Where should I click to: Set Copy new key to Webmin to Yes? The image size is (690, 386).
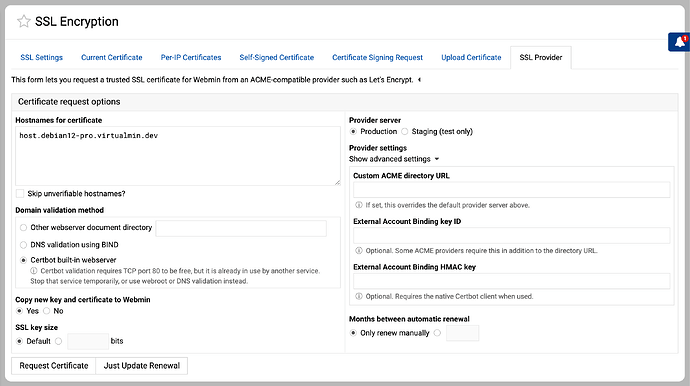click(x=19, y=311)
